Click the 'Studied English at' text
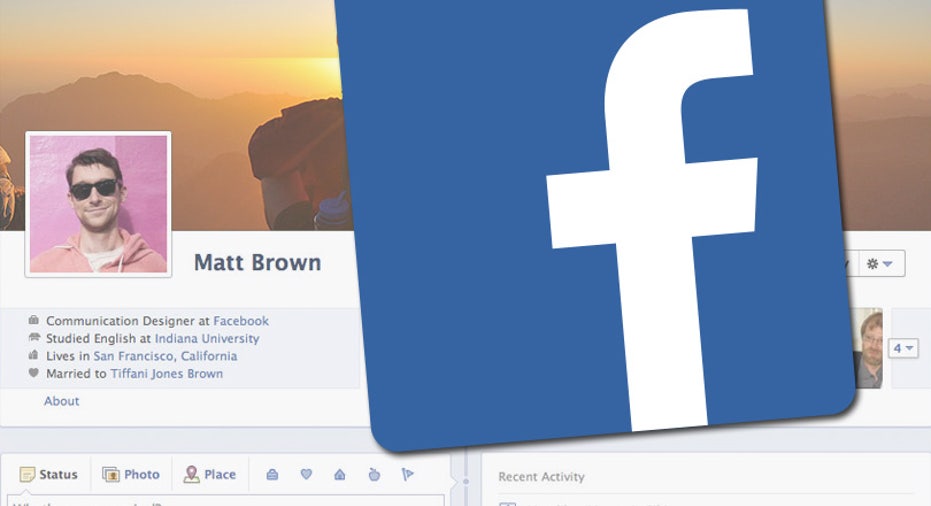Screen dimensions: 931x506 (x=99, y=339)
